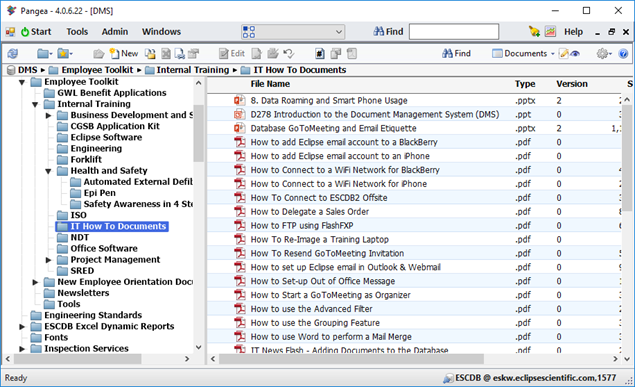Image resolution: width=635 pixels, height=387 pixels.
Task: Collapse the Employee Toolkit tree node
Action: [x=22, y=82]
